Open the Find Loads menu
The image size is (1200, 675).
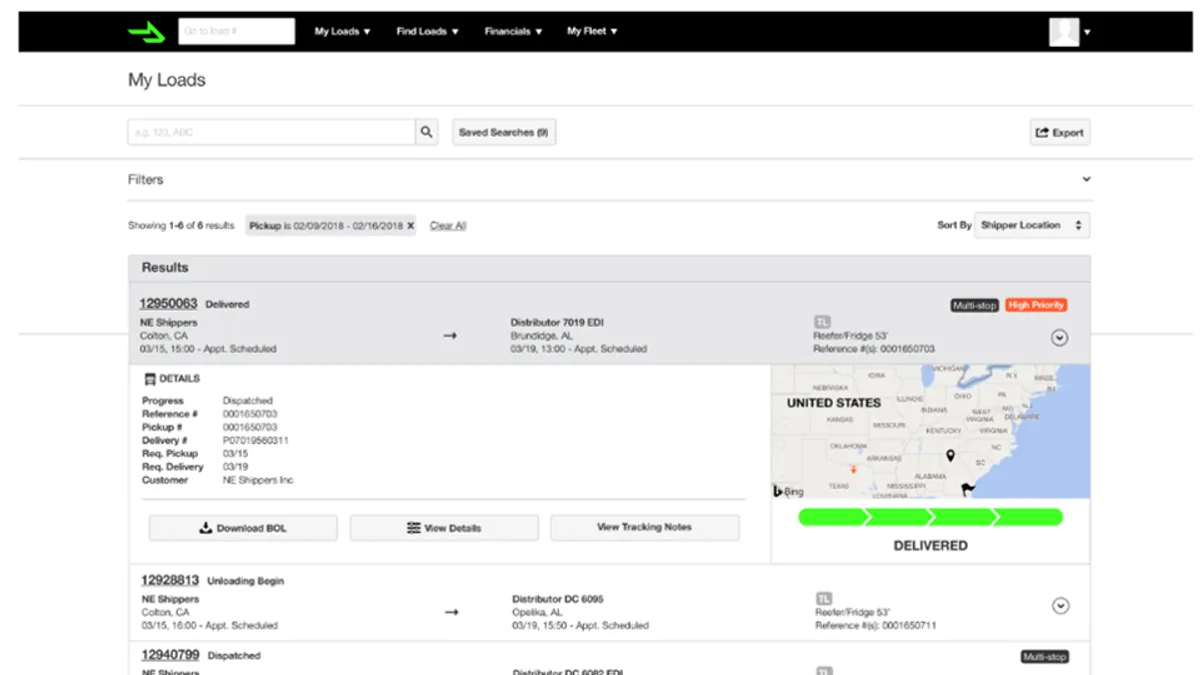(x=427, y=31)
